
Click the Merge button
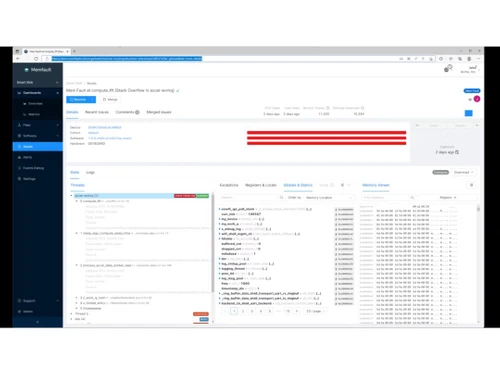point(110,100)
